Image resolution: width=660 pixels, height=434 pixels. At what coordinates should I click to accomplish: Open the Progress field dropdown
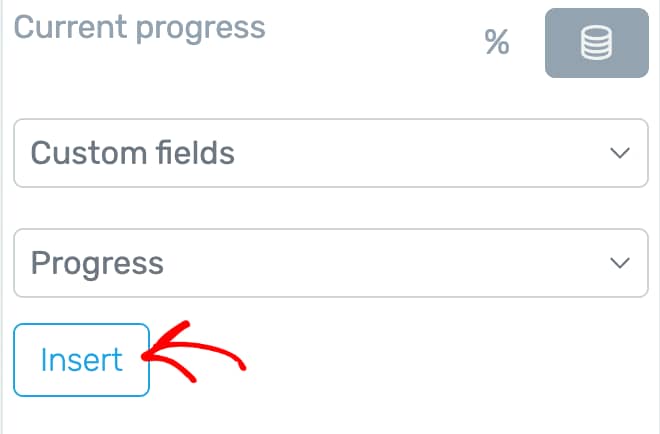331,263
